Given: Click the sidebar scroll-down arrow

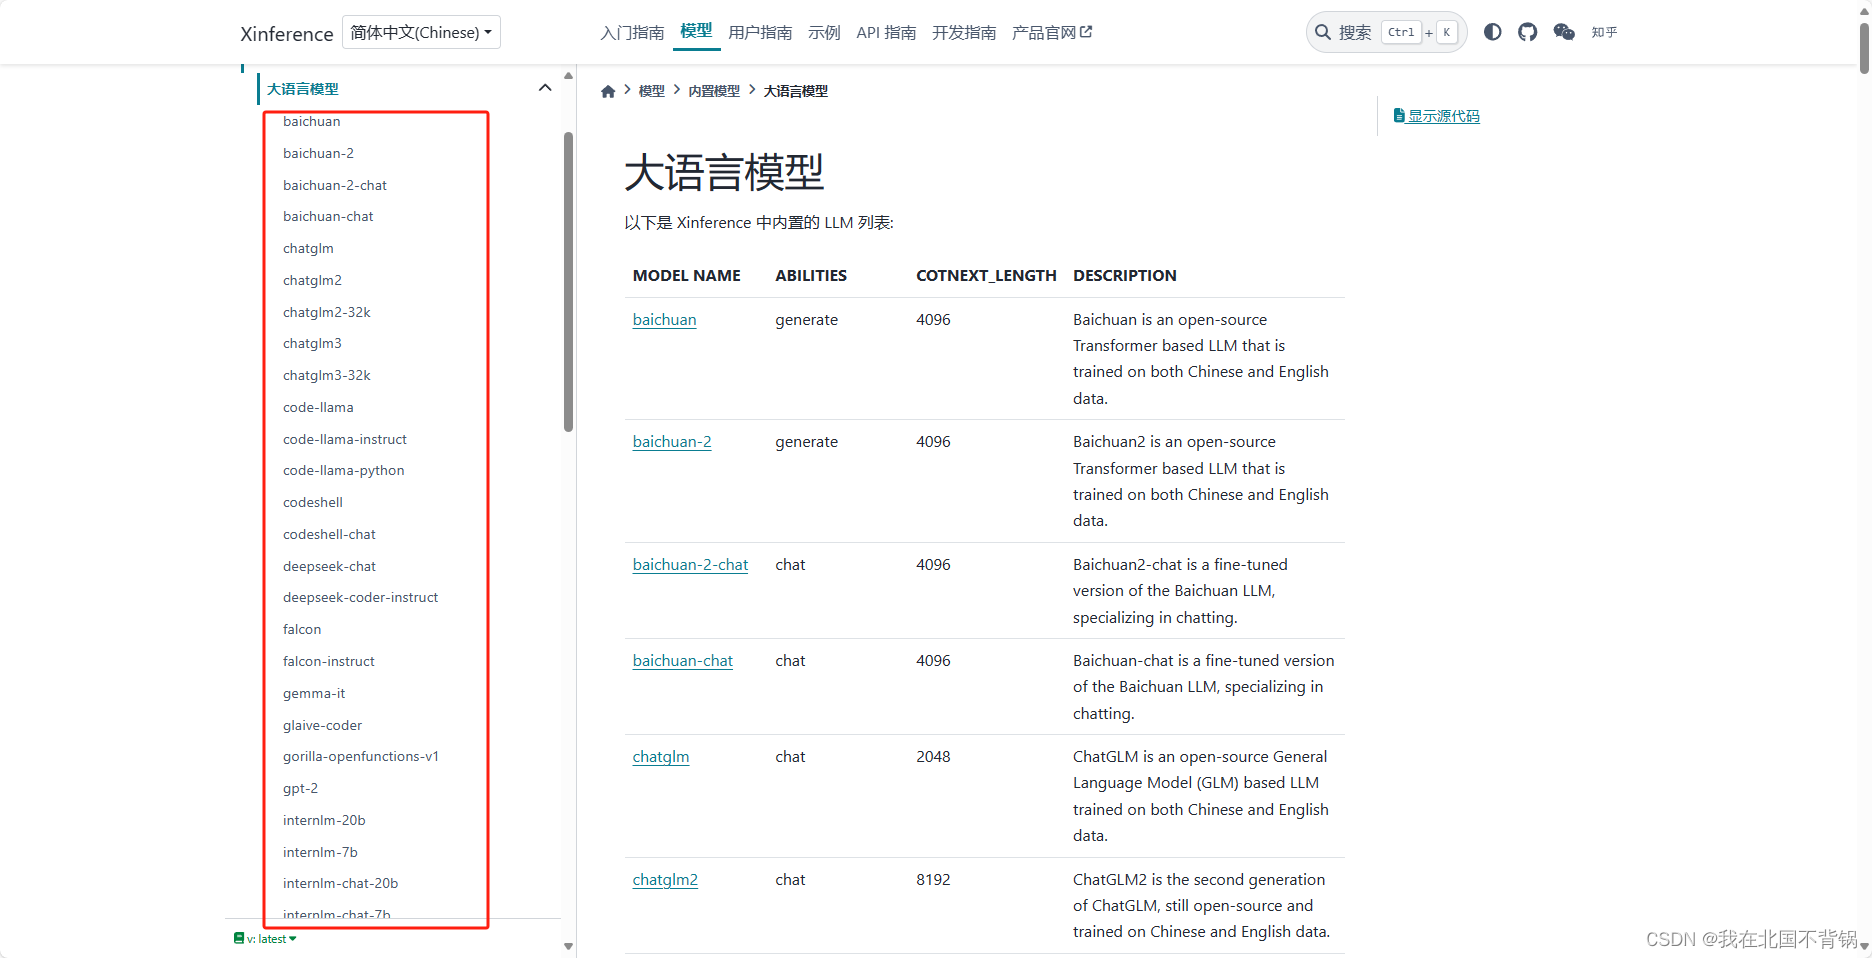Looking at the screenshot, I should [568, 946].
